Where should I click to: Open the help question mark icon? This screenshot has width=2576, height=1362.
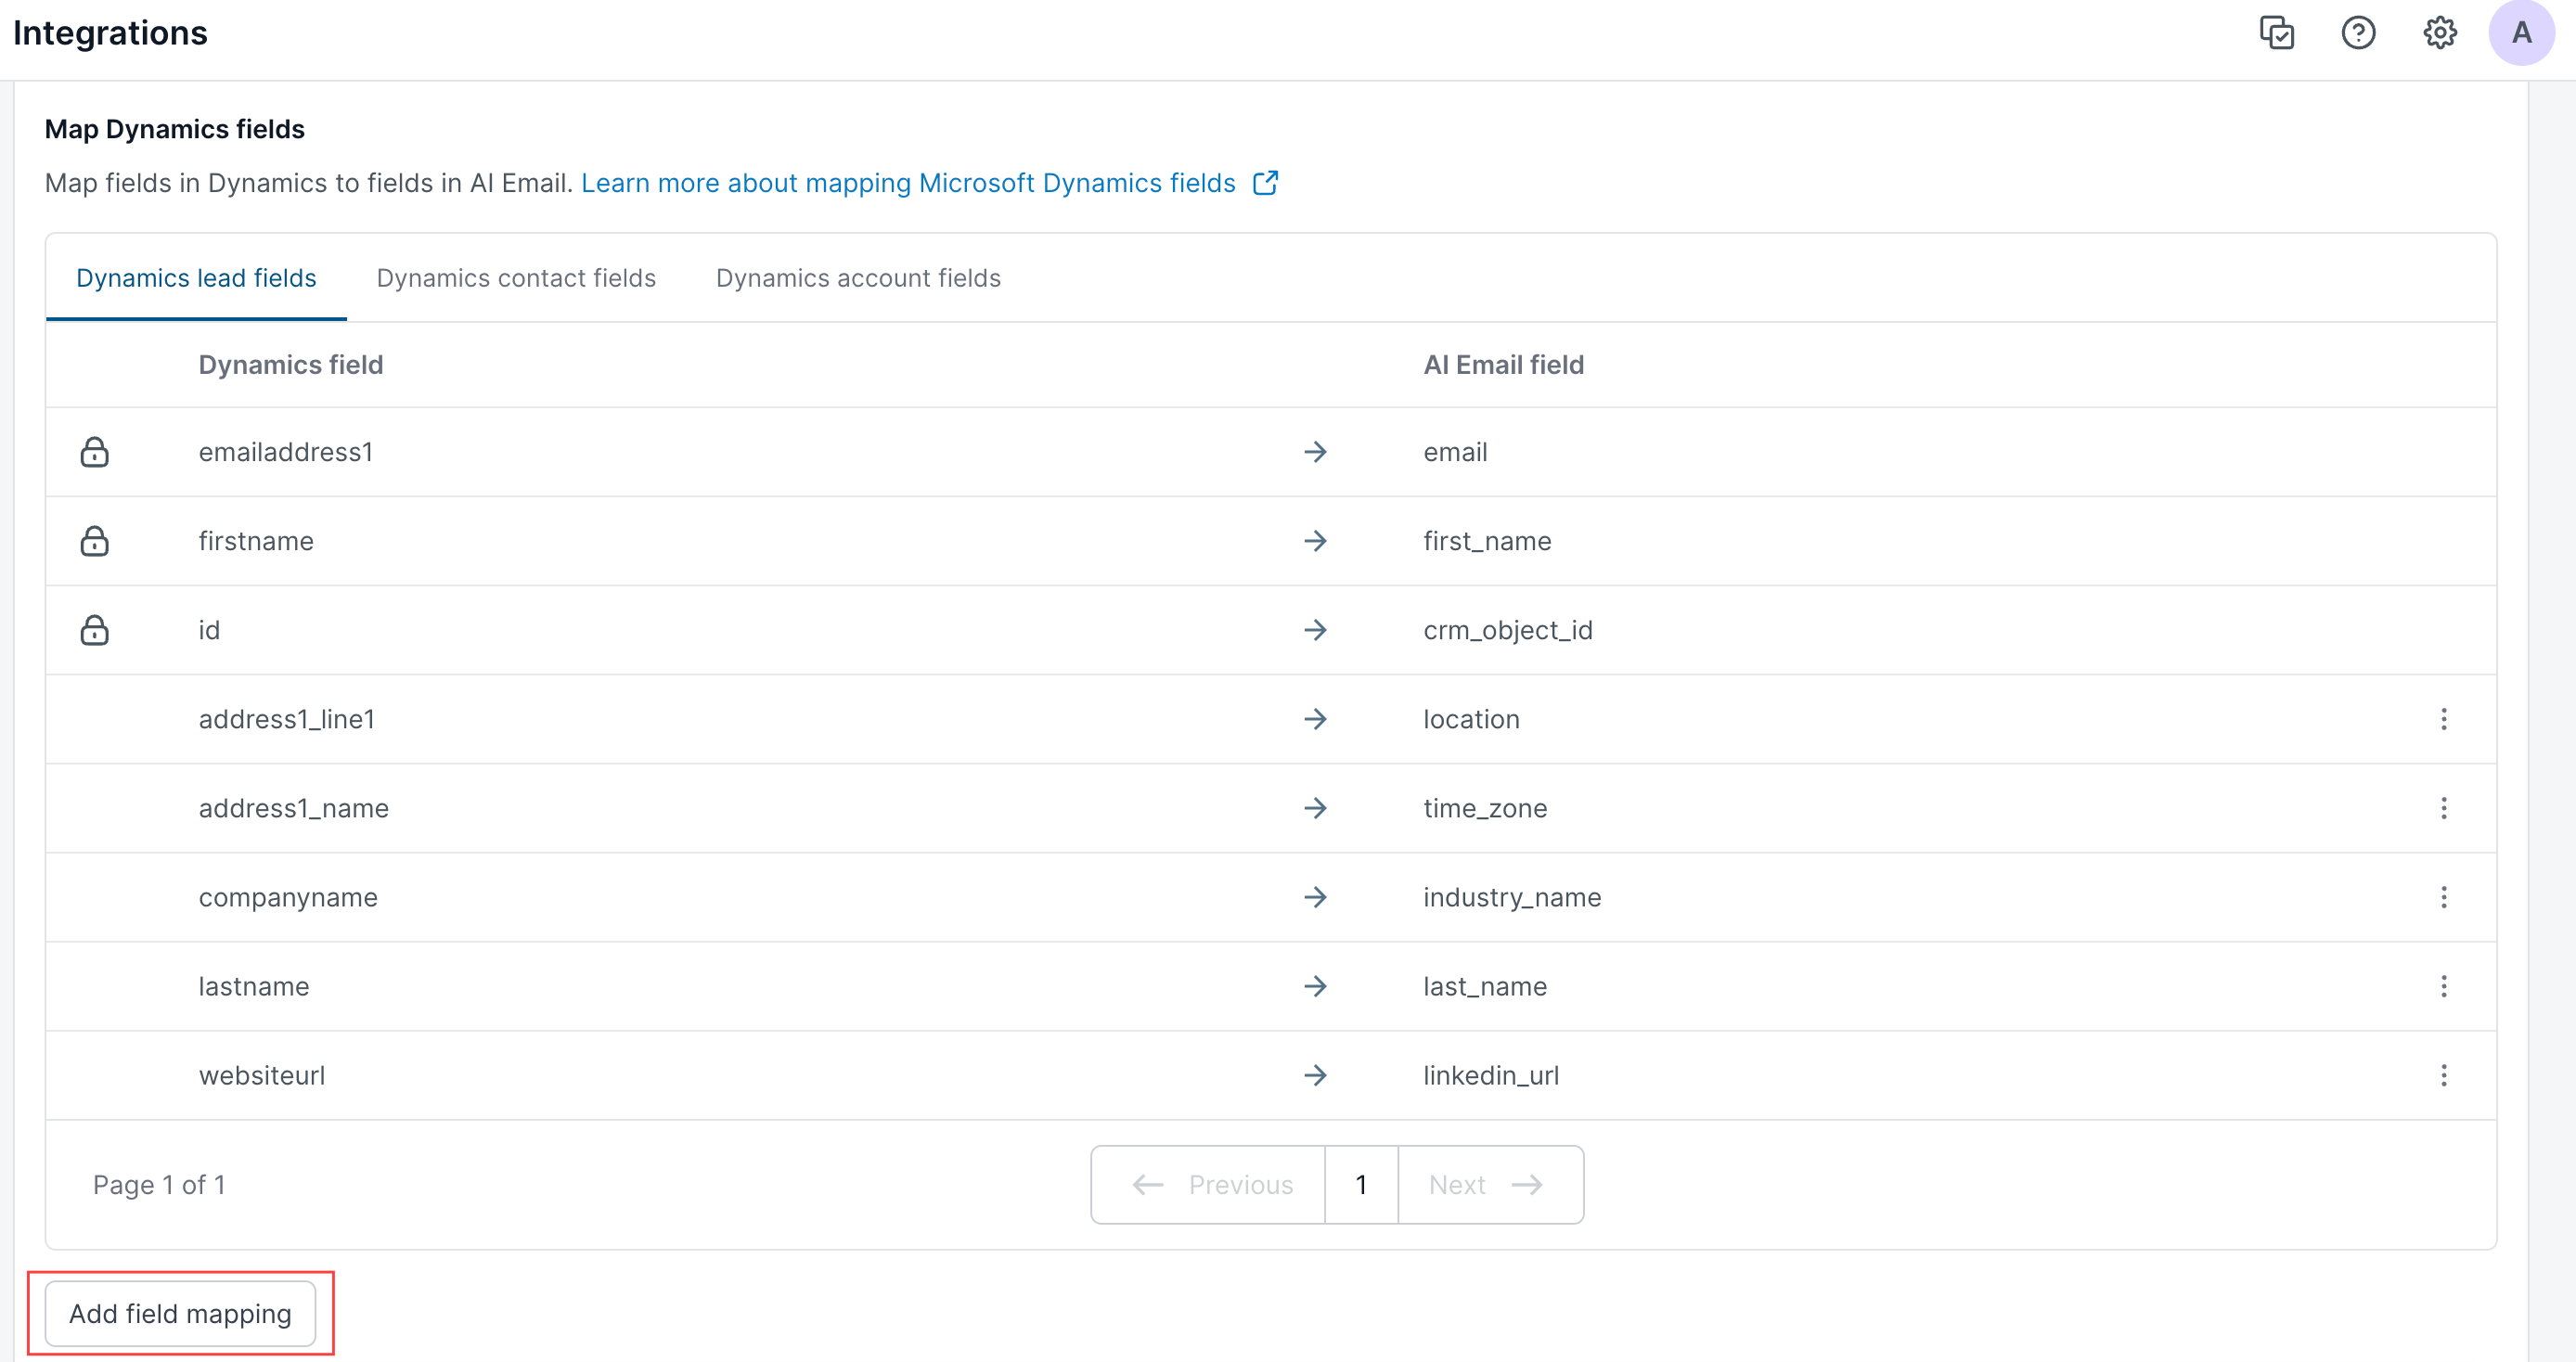pos(2358,33)
